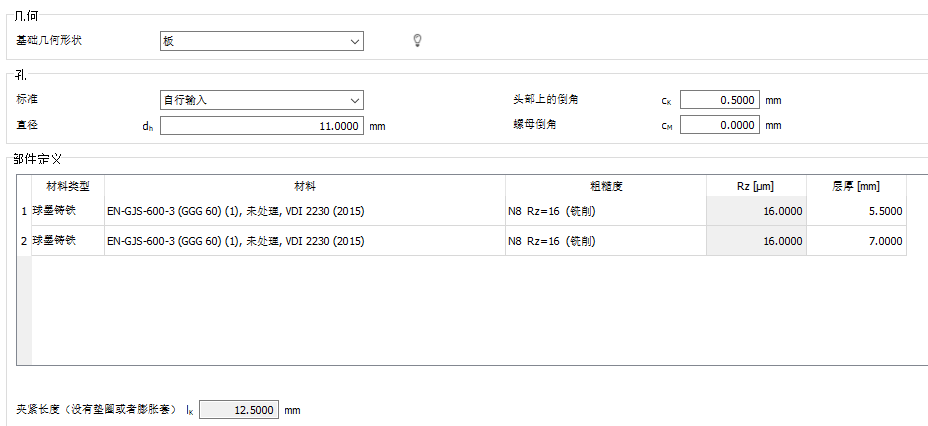This screenshot has width=928, height=426.
Task: Edit row 1 thickness value 5.5000
Action: coord(856,211)
